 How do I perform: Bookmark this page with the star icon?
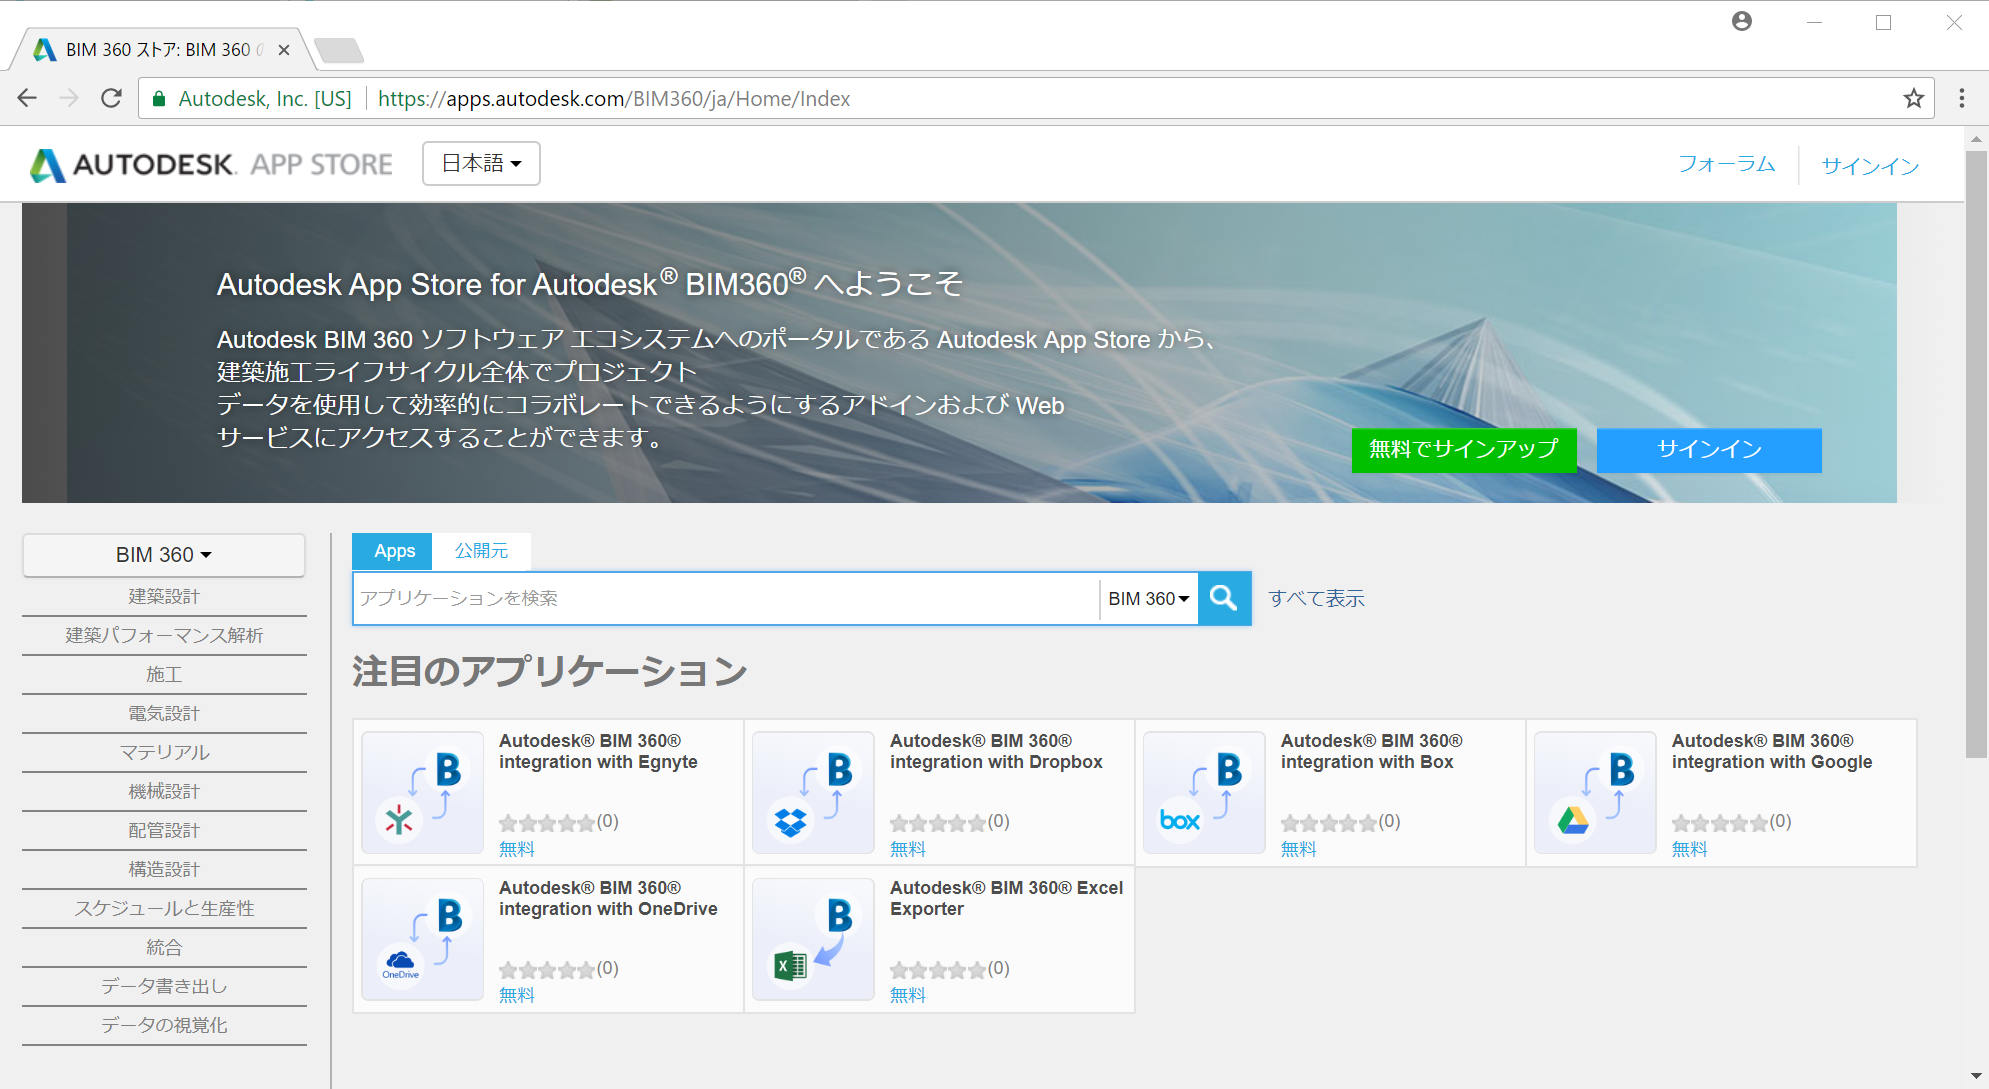click(1914, 98)
